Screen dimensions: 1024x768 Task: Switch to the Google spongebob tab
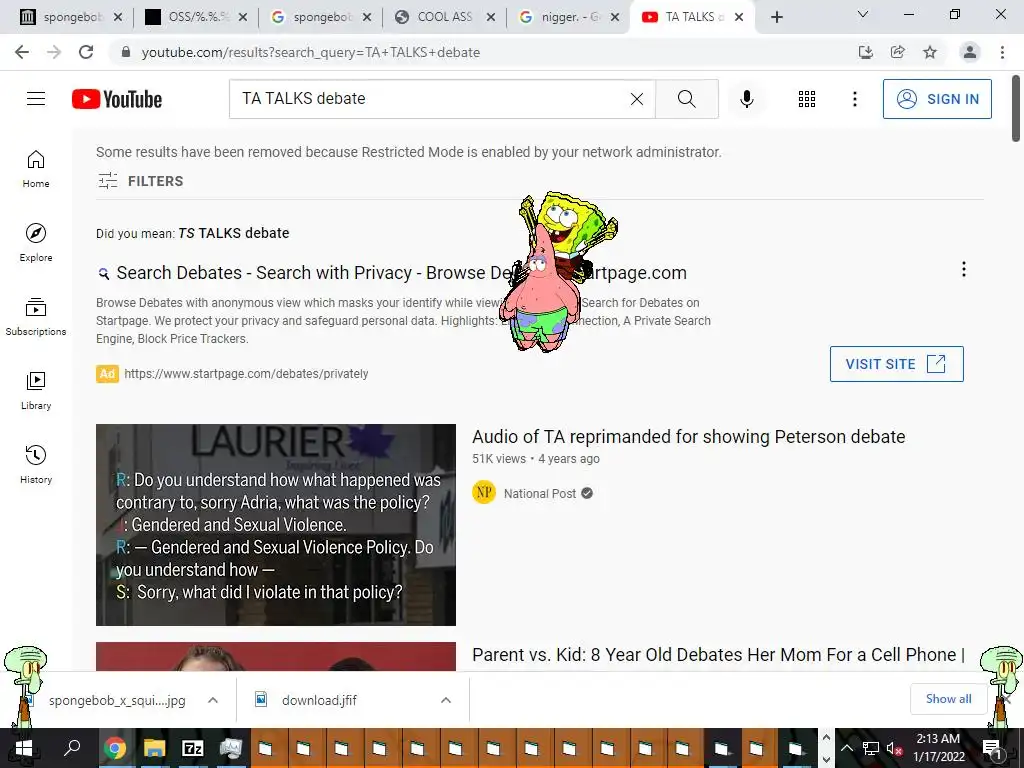[x=320, y=17]
